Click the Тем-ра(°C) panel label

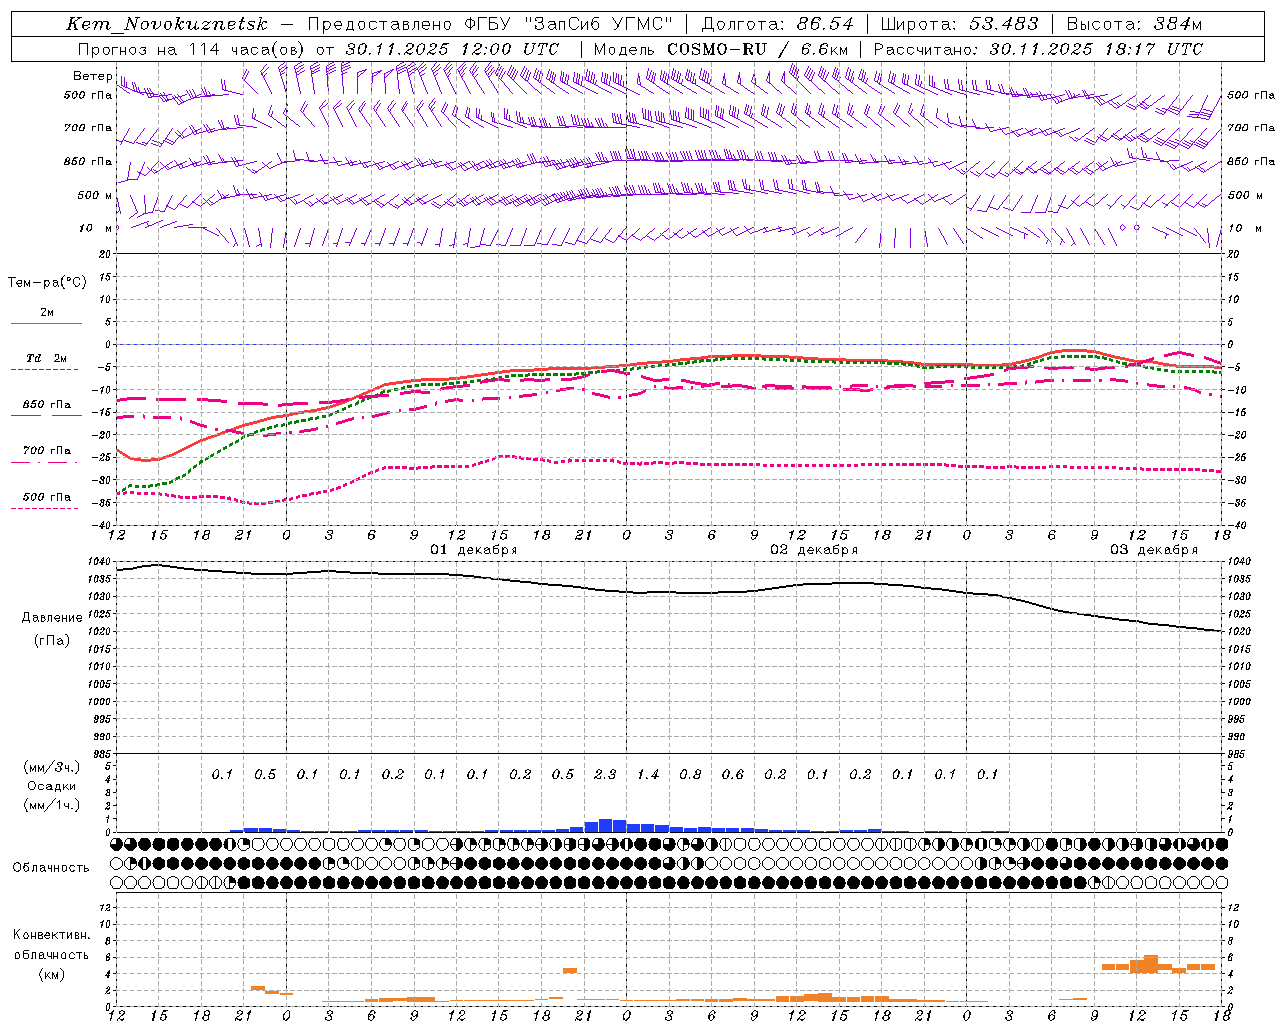click(x=47, y=283)
